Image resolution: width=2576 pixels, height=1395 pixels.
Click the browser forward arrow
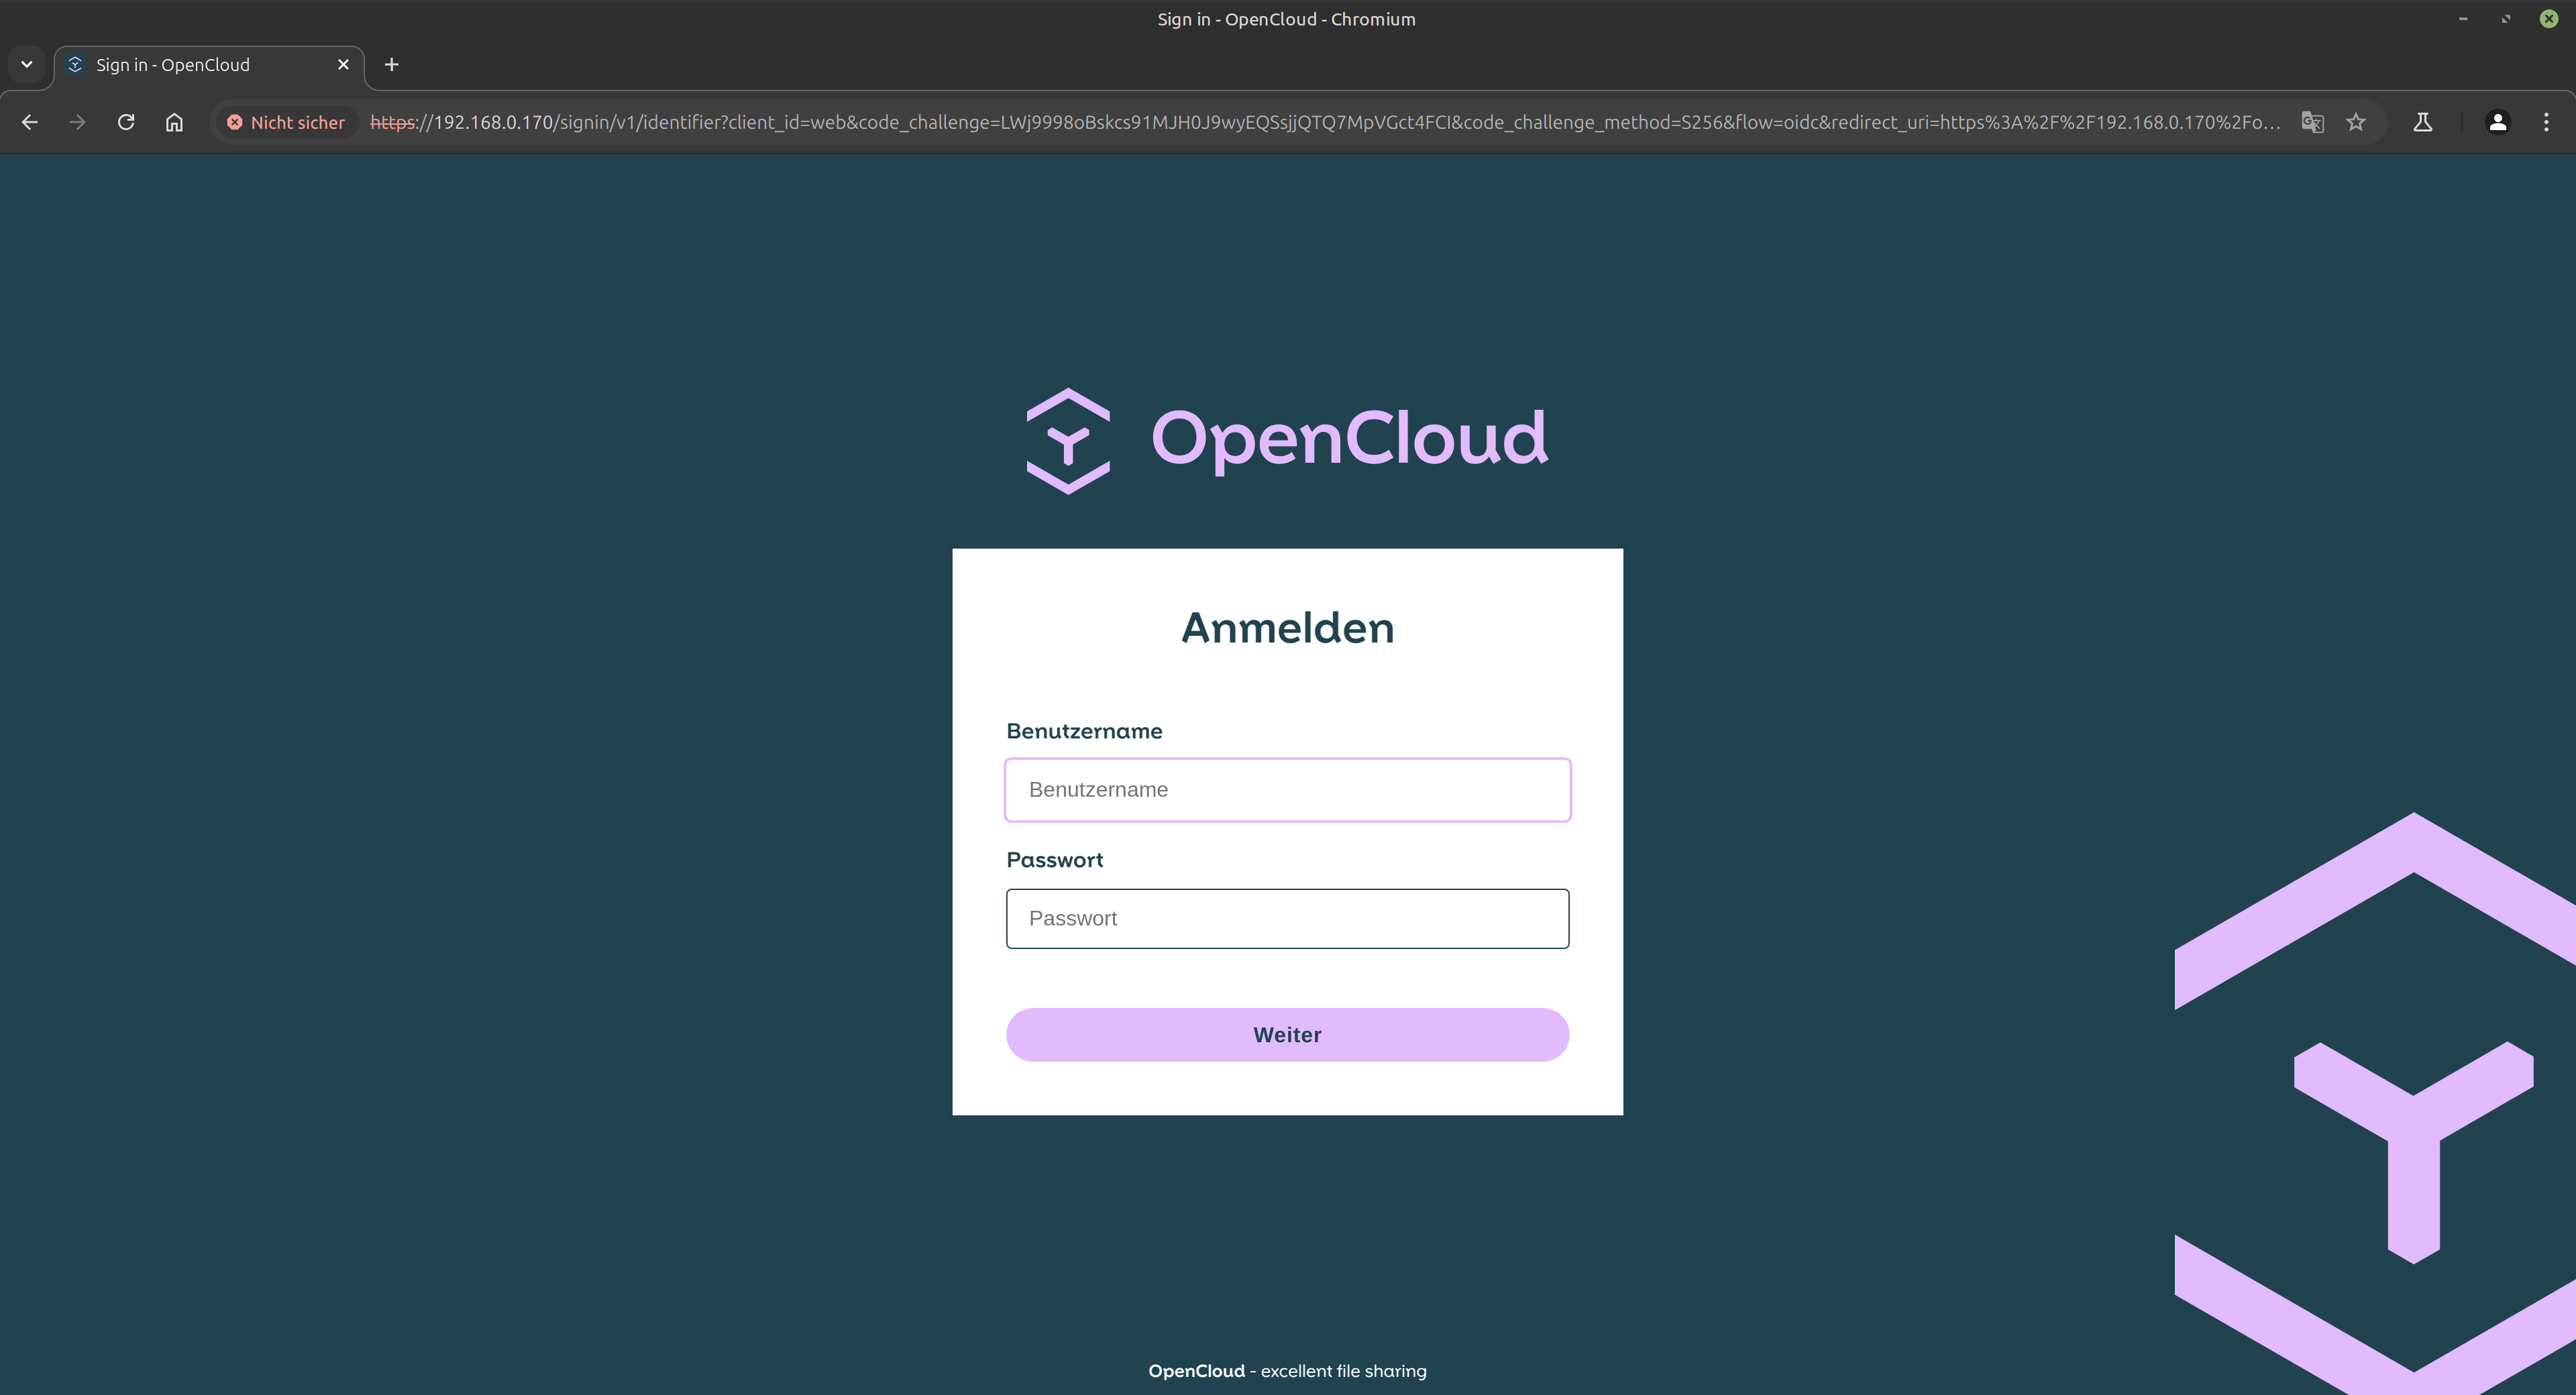(78, 122)
